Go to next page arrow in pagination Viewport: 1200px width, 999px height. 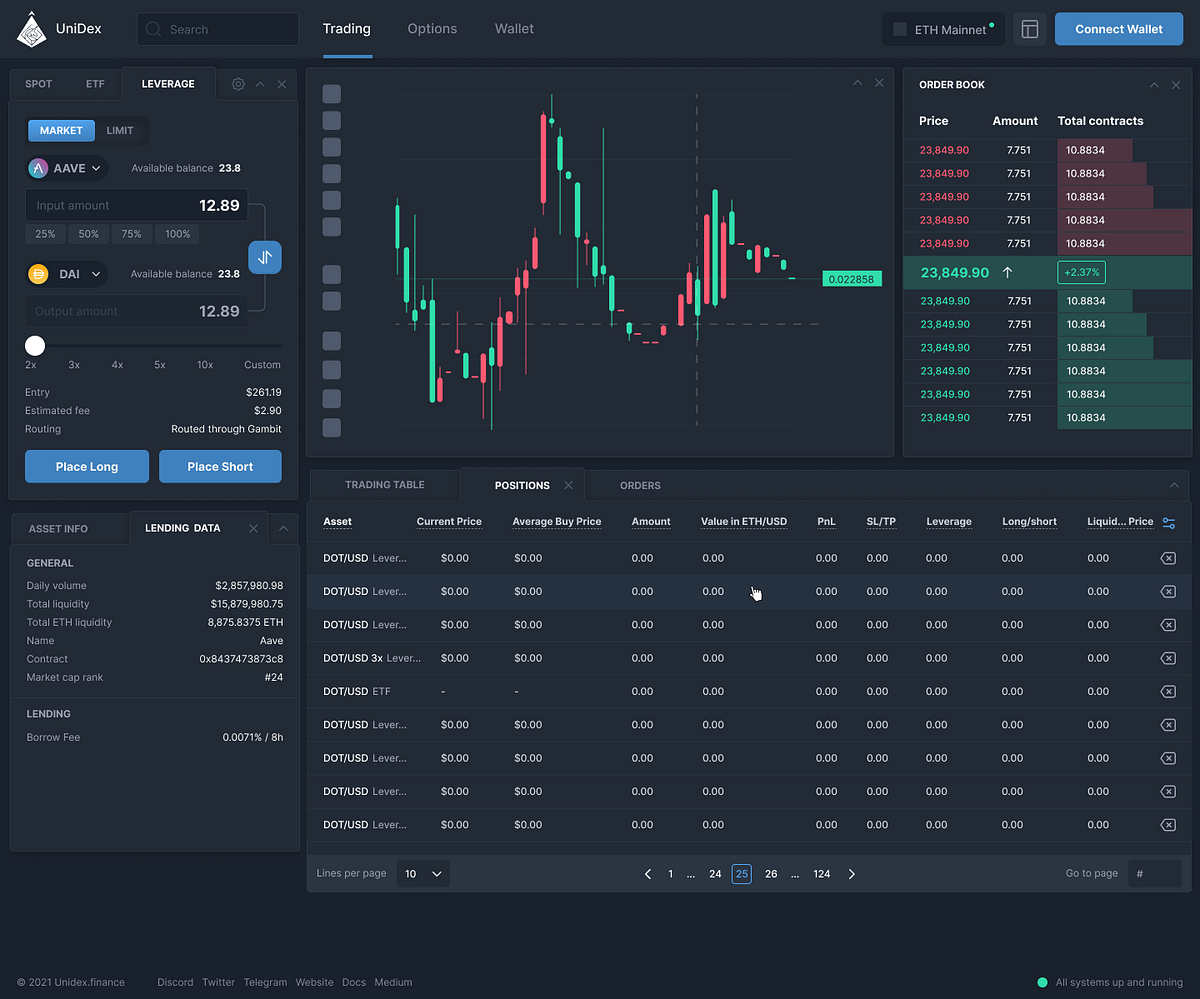(852, 874)
